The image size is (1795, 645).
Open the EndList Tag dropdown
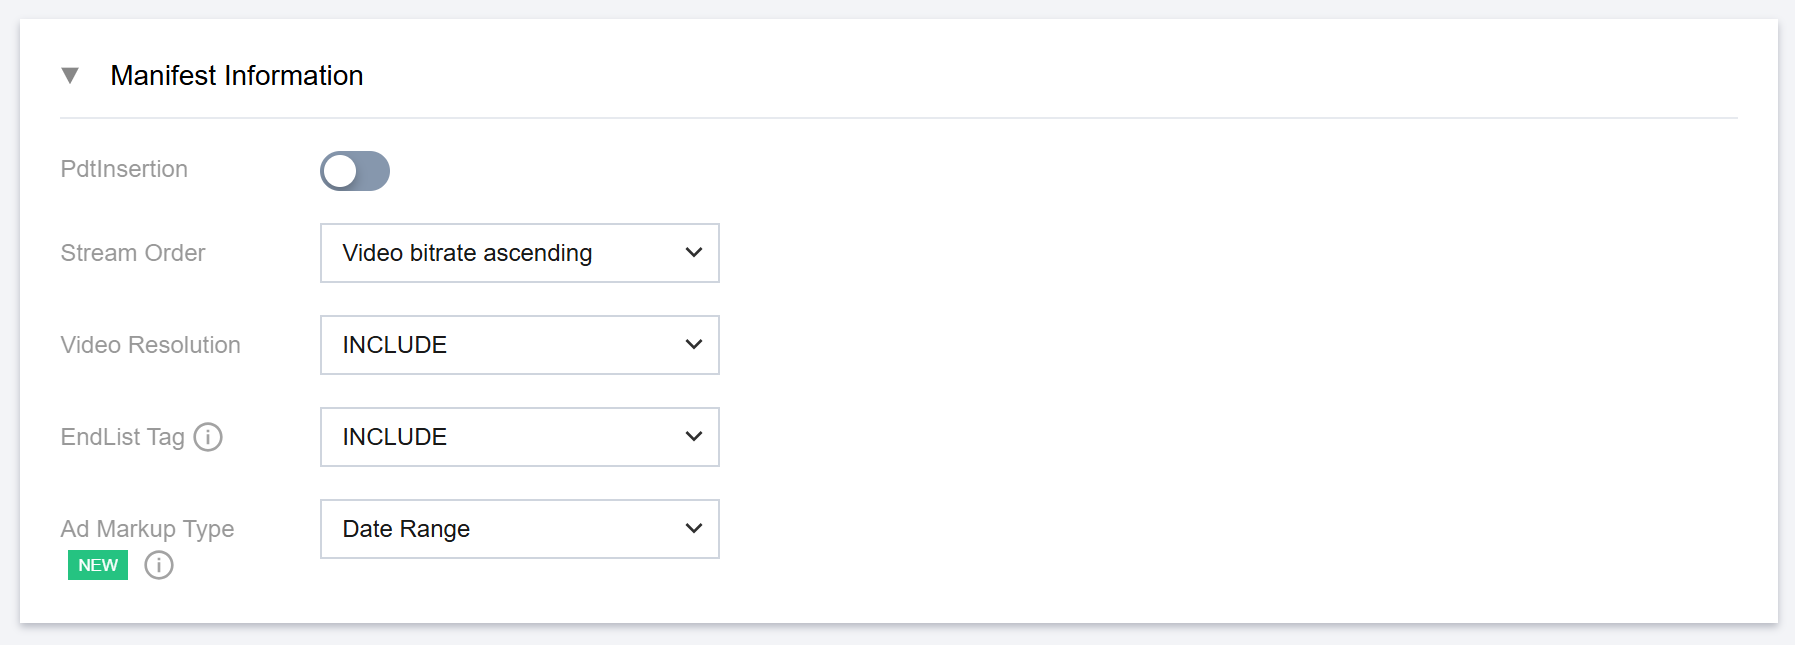[x=519, y=437]
